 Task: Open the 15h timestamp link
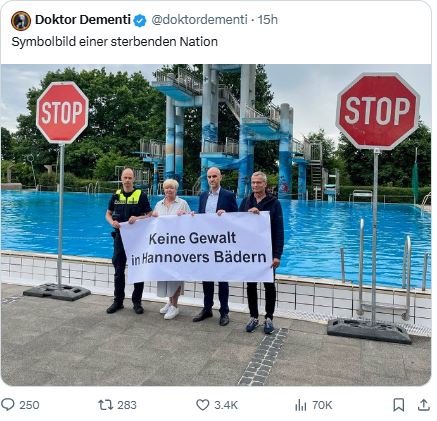click(268, 20)
